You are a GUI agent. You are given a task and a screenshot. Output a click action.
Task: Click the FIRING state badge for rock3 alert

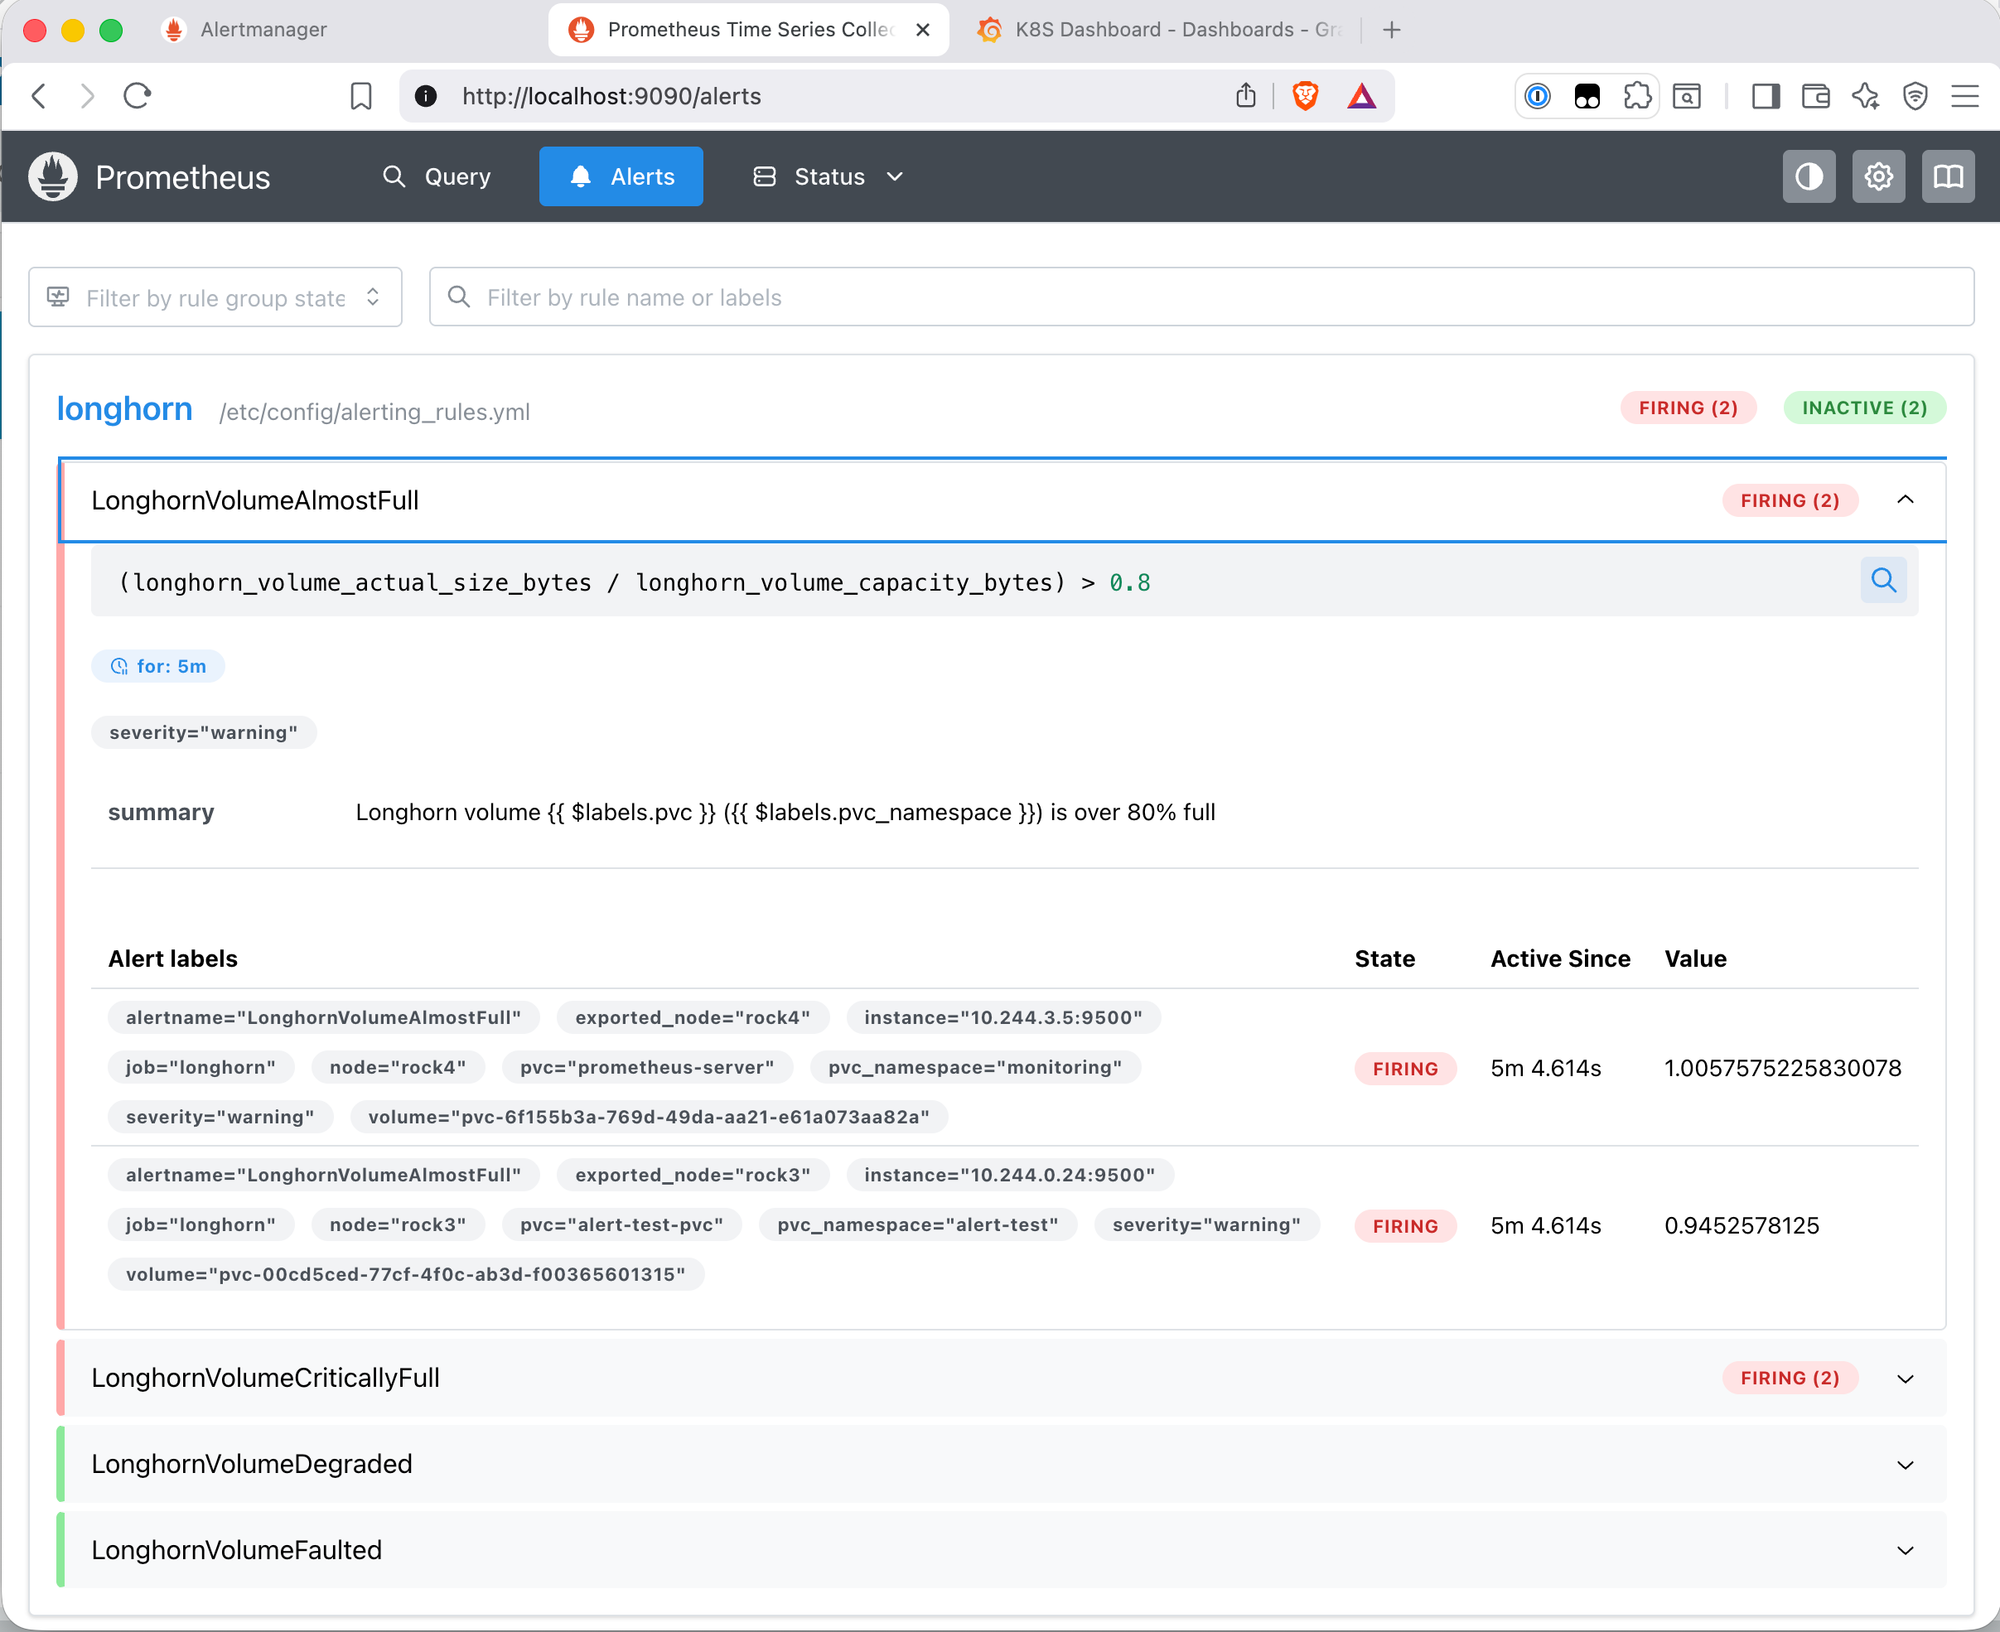[1405, 1226]
